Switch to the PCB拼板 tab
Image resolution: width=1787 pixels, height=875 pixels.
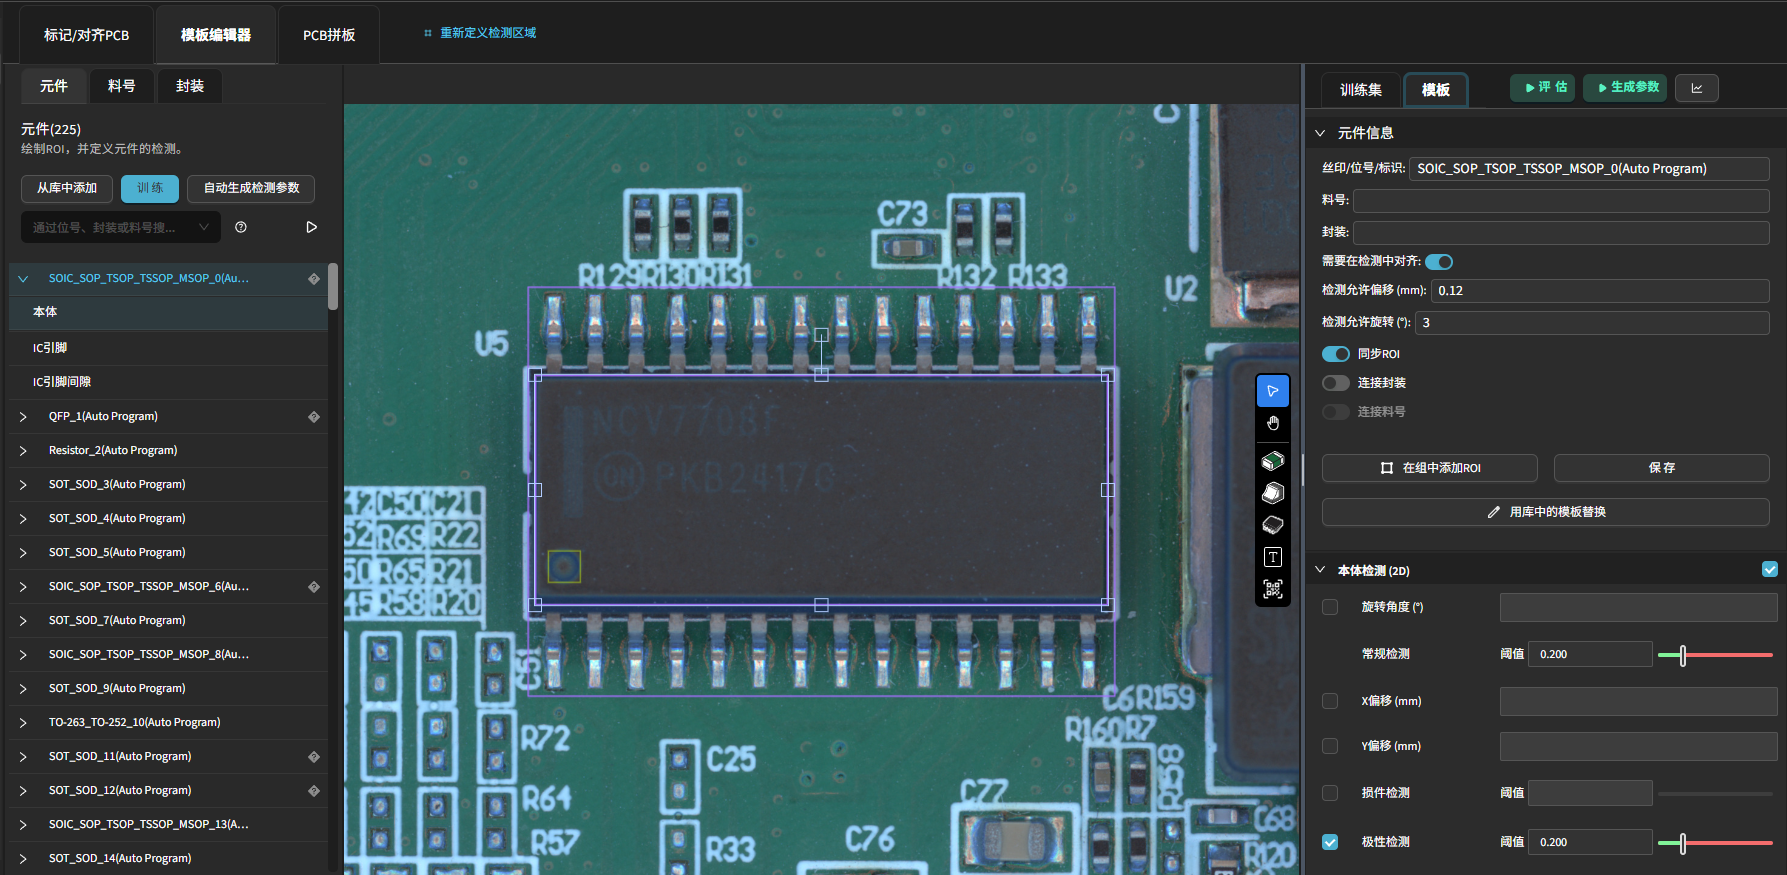tap(329, 35)
